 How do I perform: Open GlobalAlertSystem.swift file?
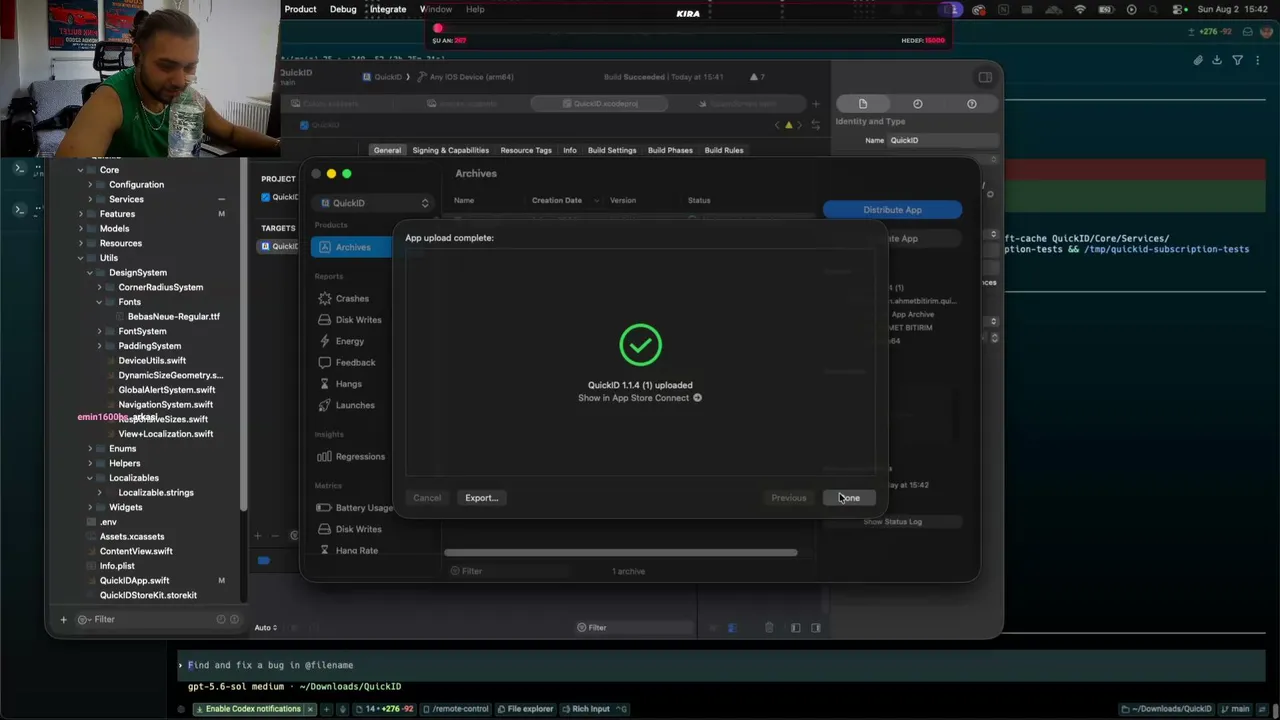[x=167, y=390]
